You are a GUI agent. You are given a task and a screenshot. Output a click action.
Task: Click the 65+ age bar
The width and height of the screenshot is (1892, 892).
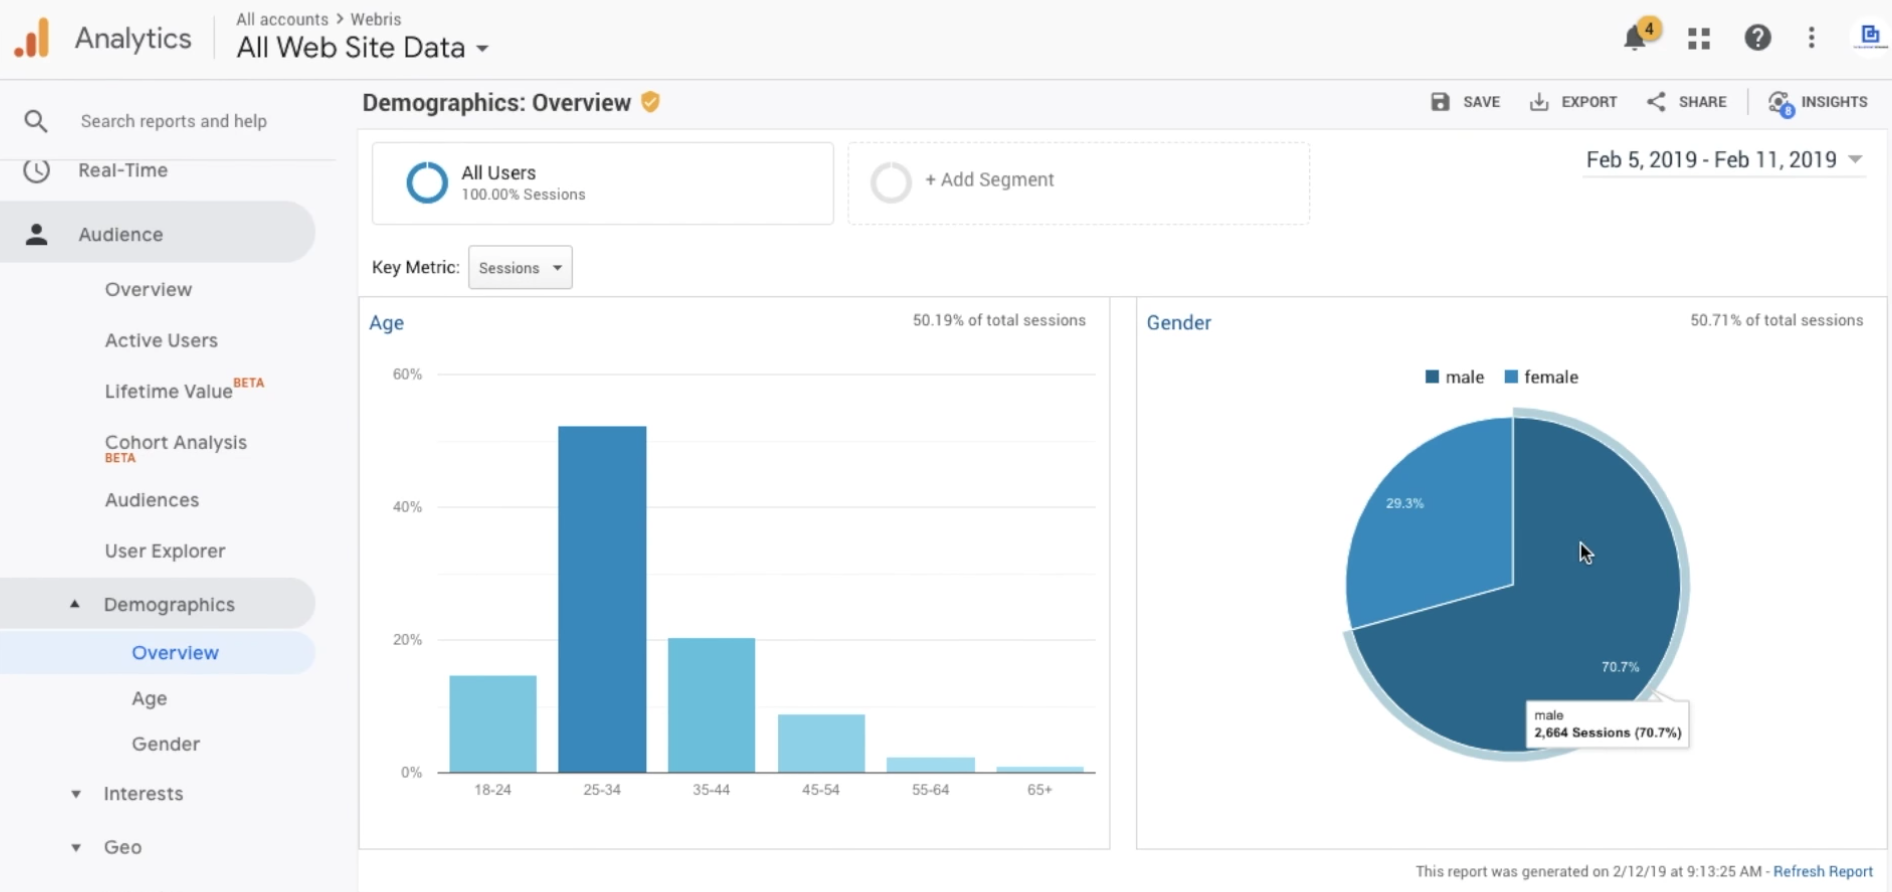pyautogui.click(x=1040, y=769)
